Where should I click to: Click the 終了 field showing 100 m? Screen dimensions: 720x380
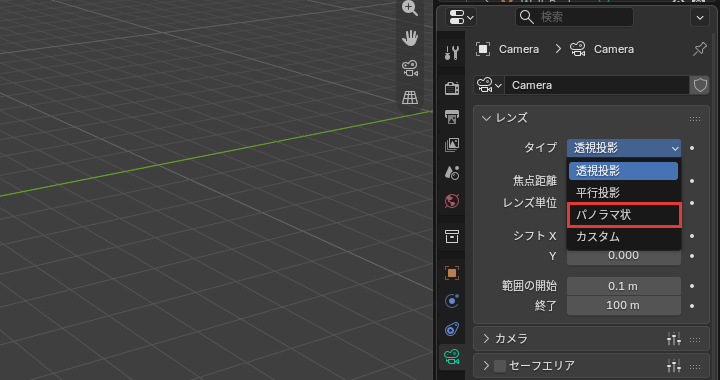624,306
